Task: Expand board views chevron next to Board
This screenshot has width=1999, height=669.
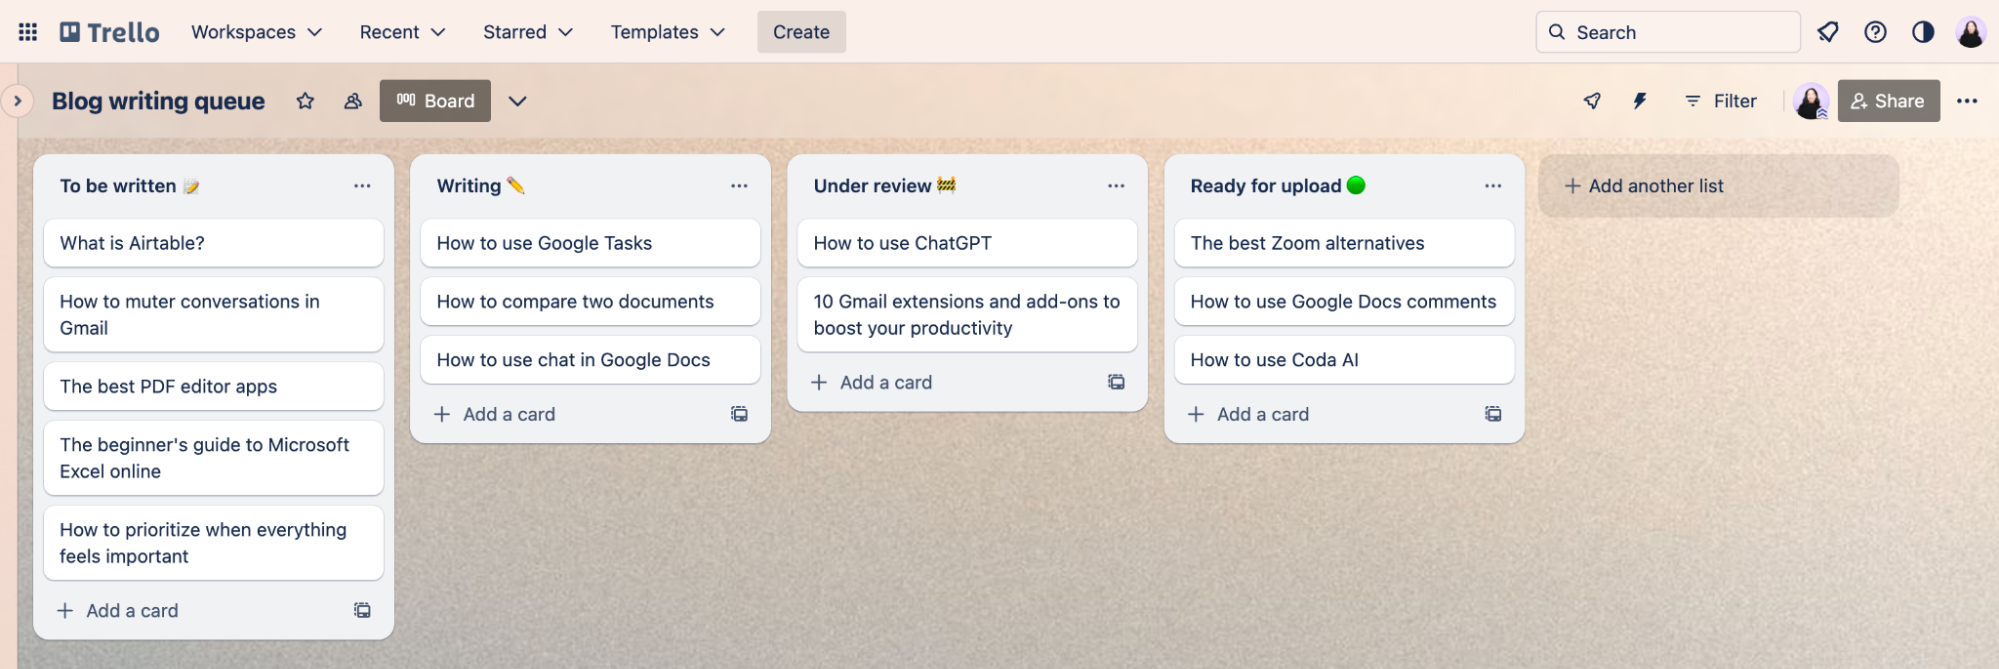Action: point(517,101)
